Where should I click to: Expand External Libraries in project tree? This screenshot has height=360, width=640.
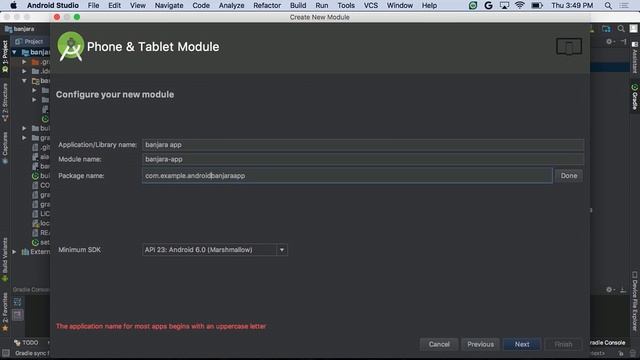14,252
